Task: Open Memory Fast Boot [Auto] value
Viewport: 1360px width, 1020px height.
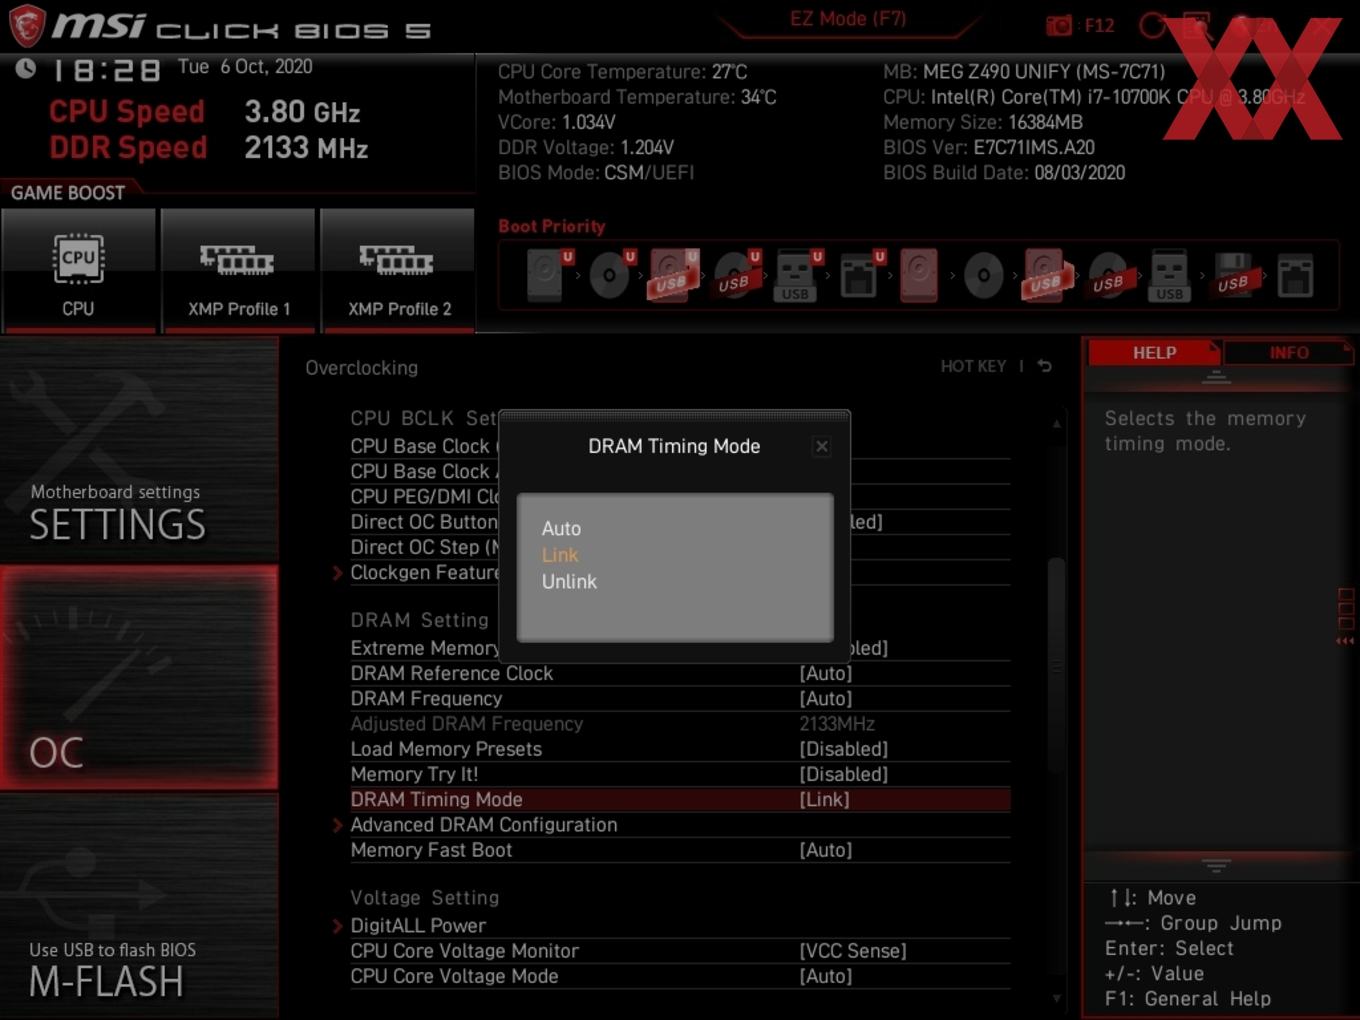Action: click(826, 850)
